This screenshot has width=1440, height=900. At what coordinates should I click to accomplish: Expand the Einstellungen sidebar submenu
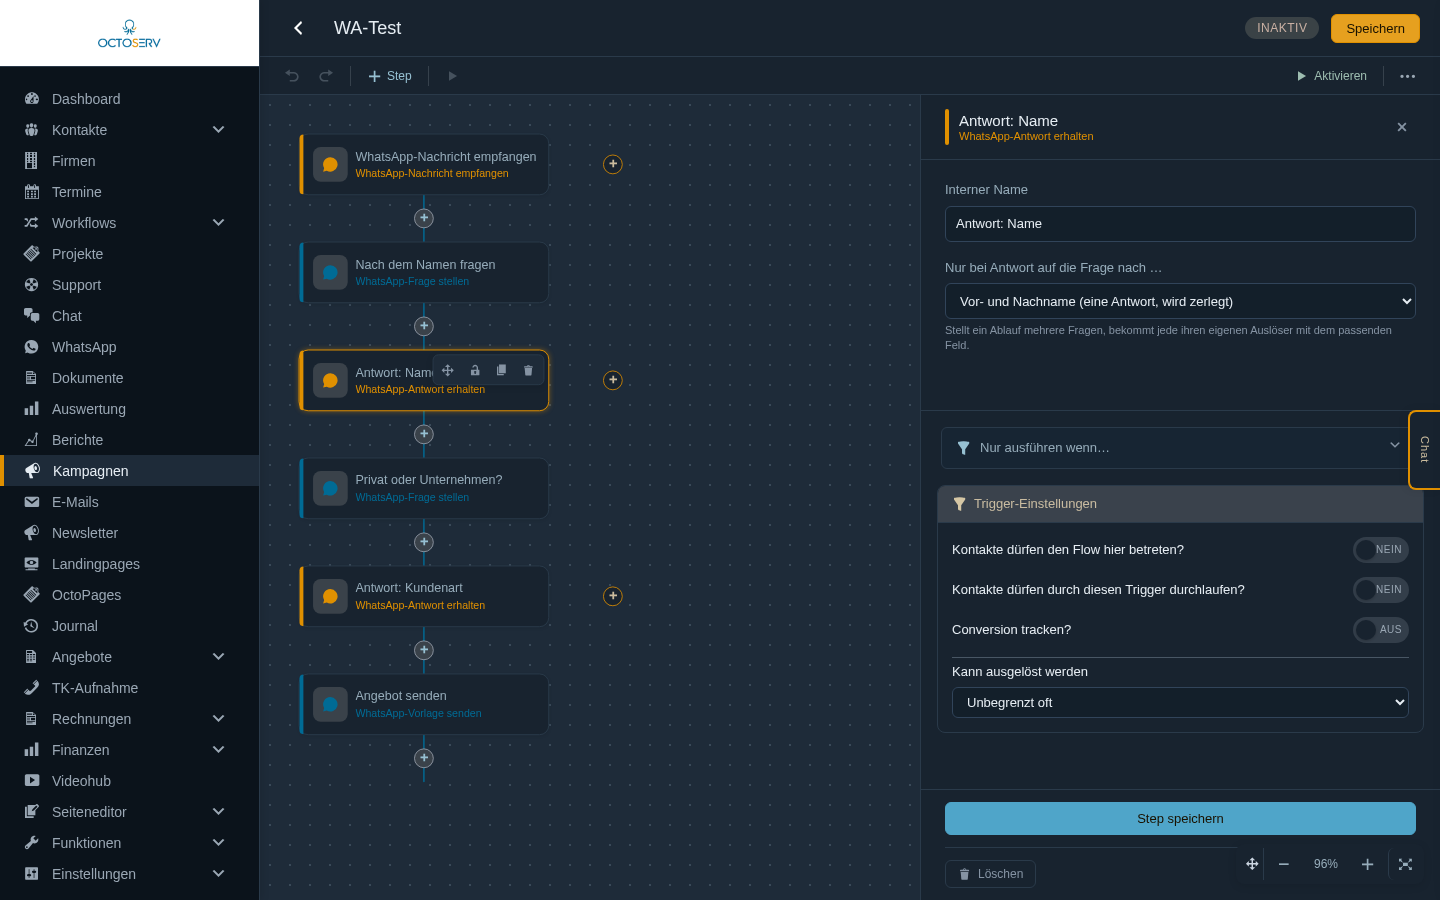click(x=218, y=874)
